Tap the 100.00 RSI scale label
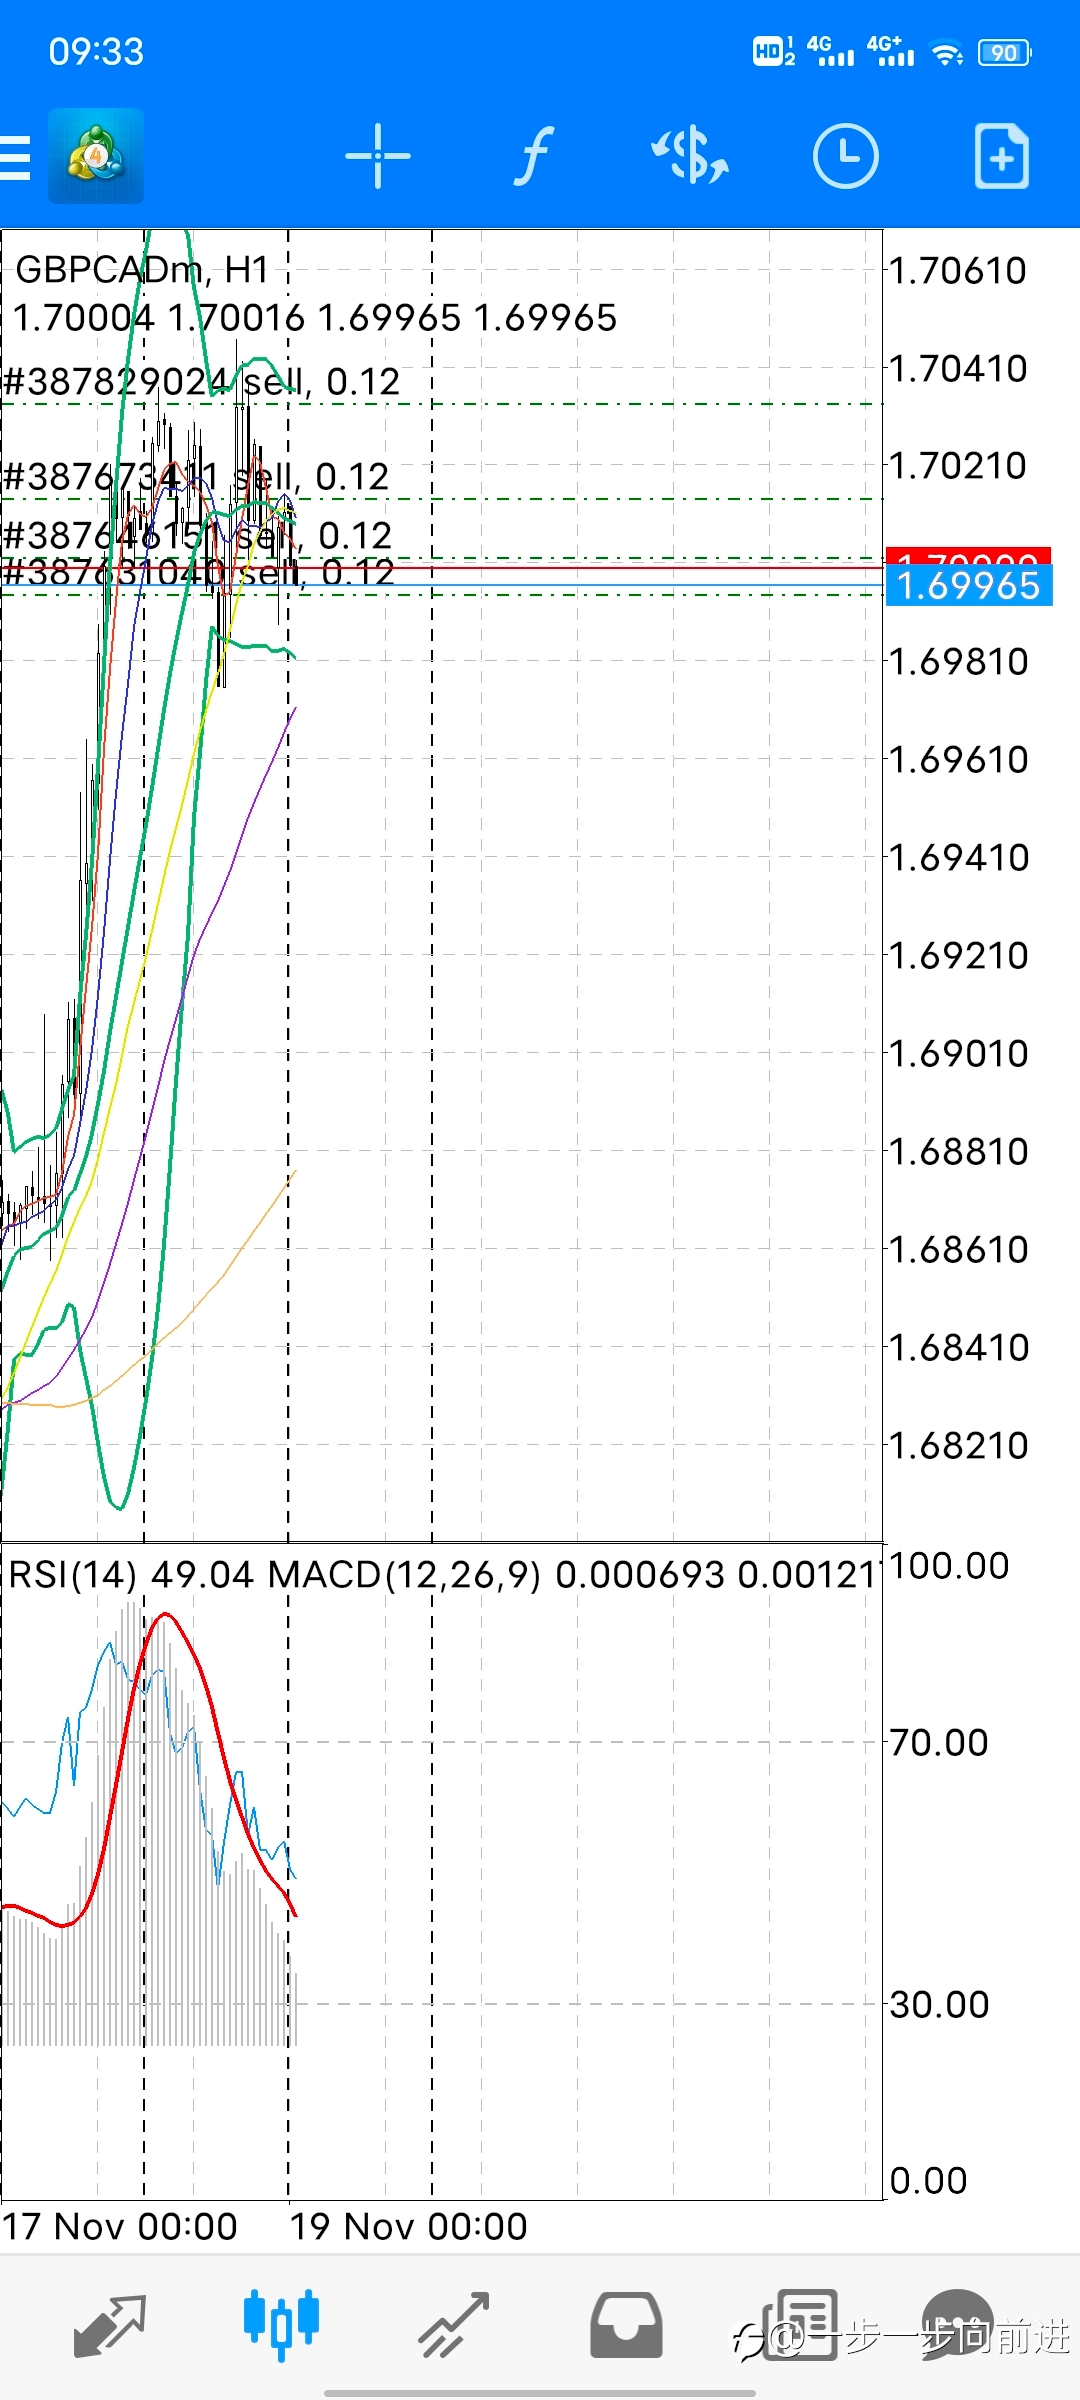 tap(949, 1566)
